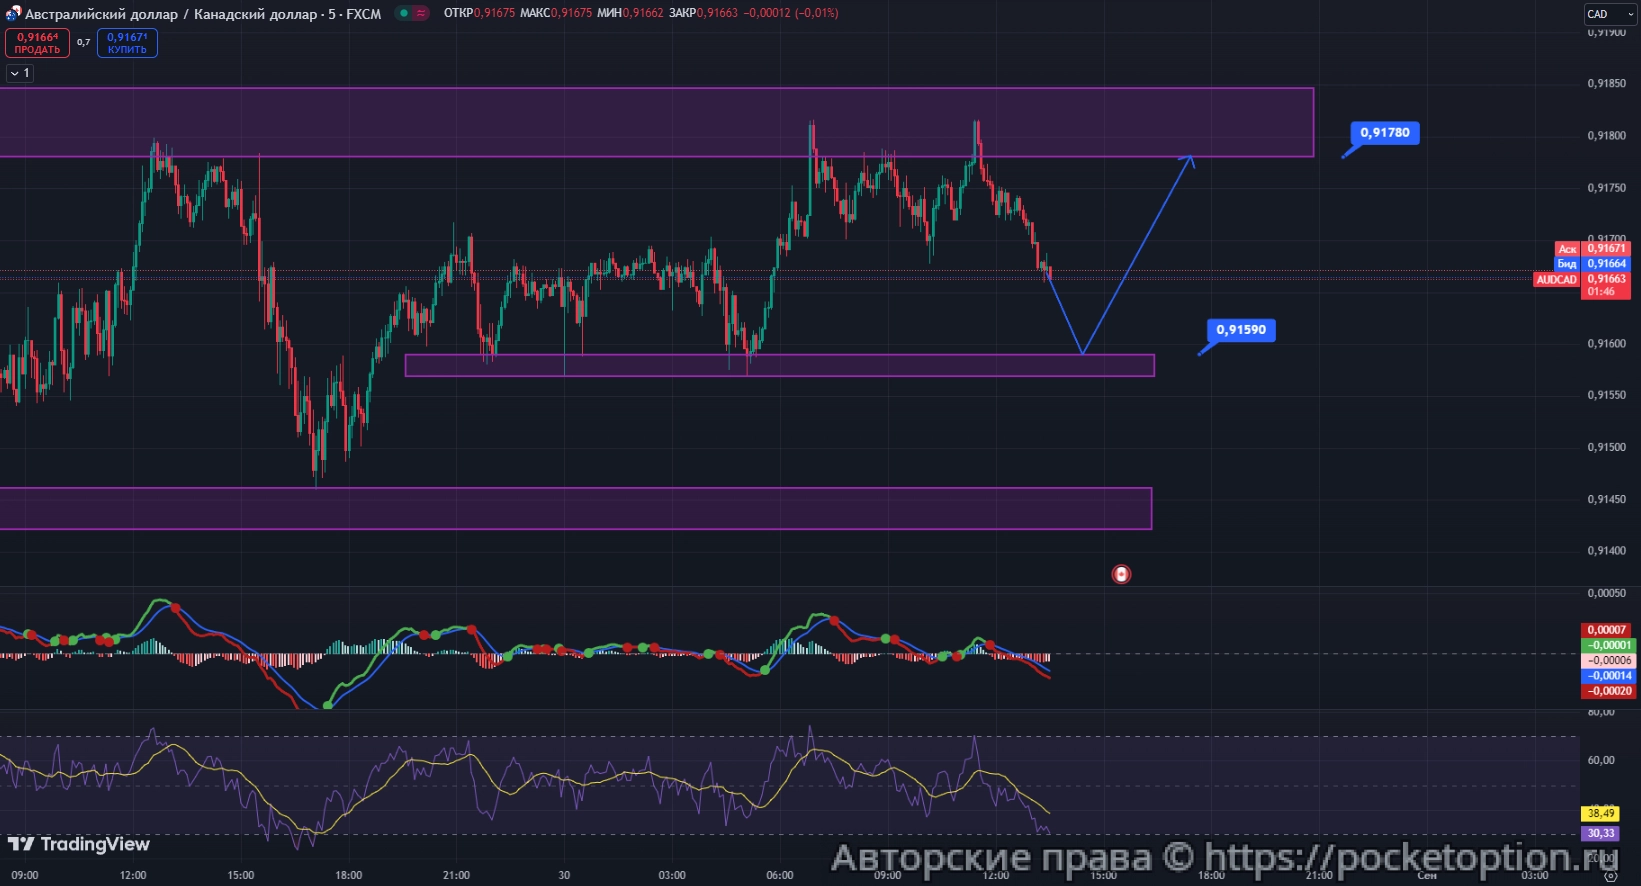Click the Аск price label on scale

click(1567, 249)
